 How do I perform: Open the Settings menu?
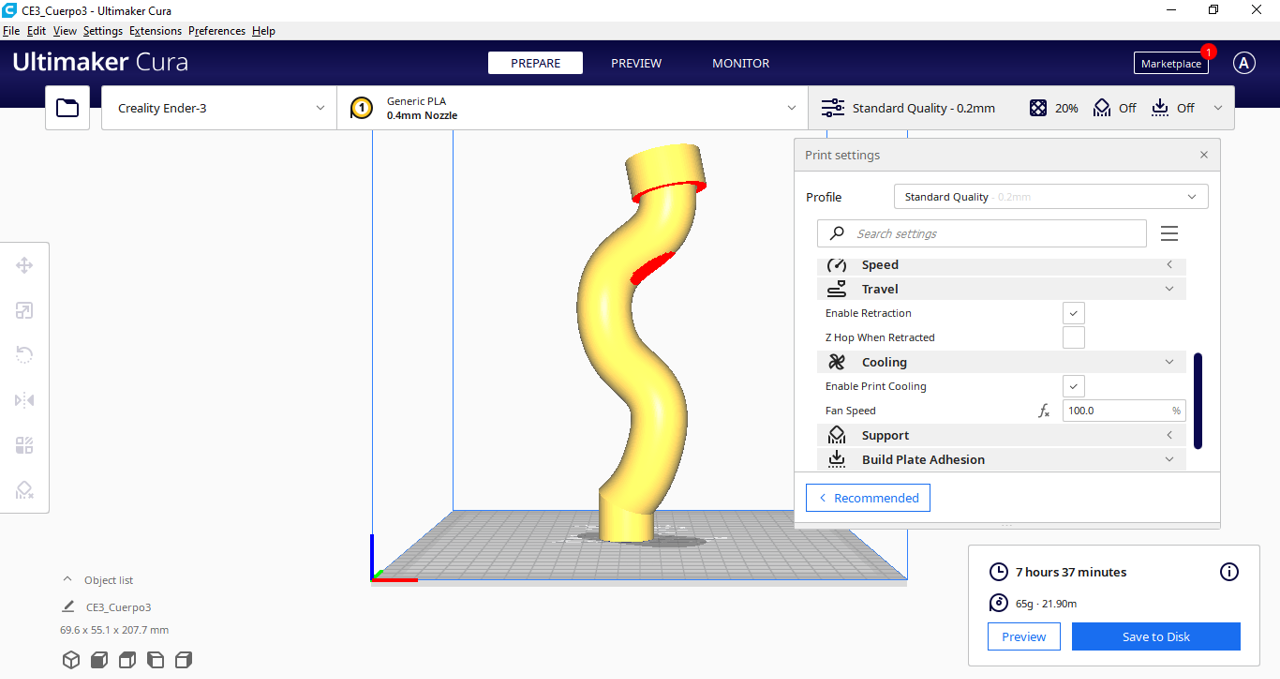103,31
